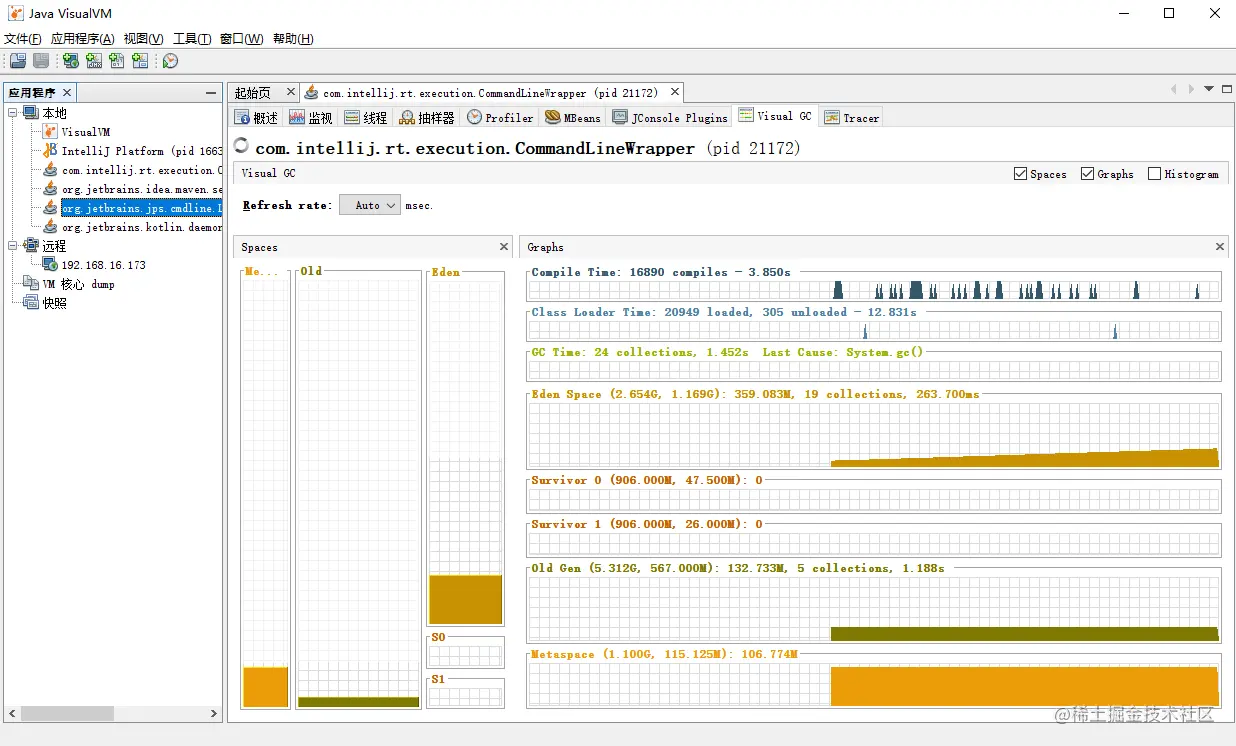Click the grayed-out Save toolbar icon

(41, 61)
